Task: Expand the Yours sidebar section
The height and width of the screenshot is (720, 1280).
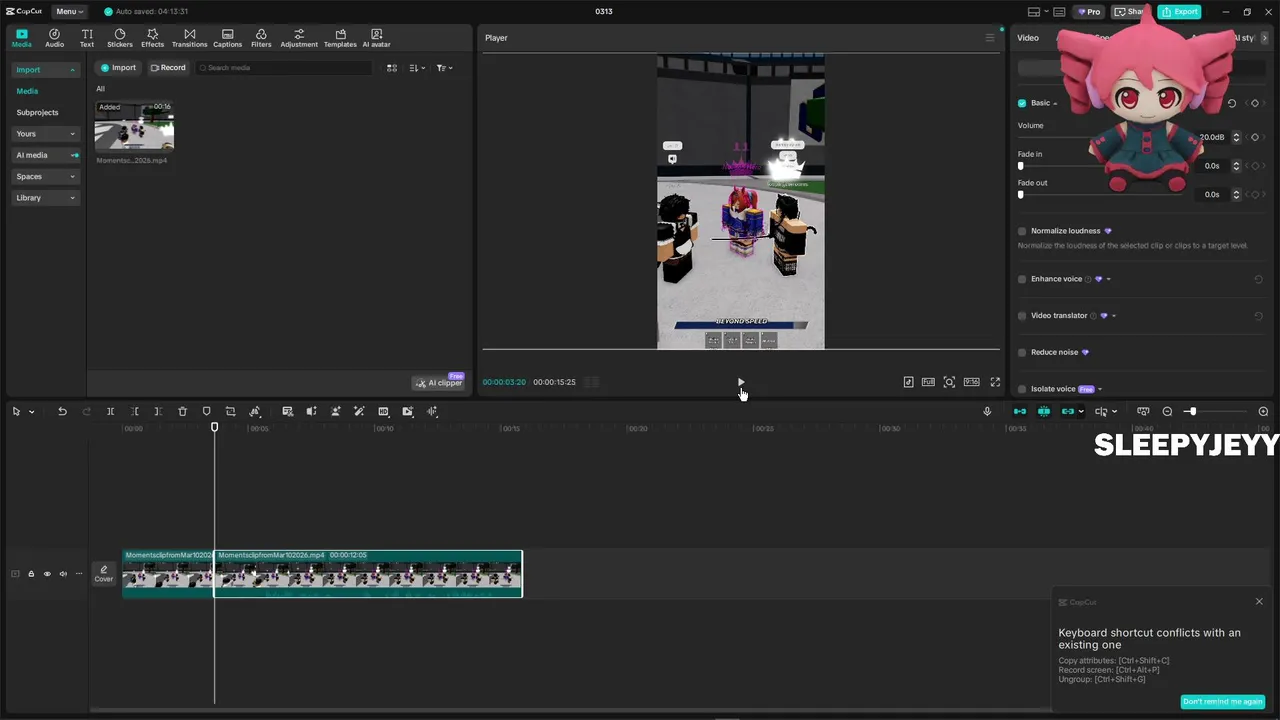Action: point(45,134)
